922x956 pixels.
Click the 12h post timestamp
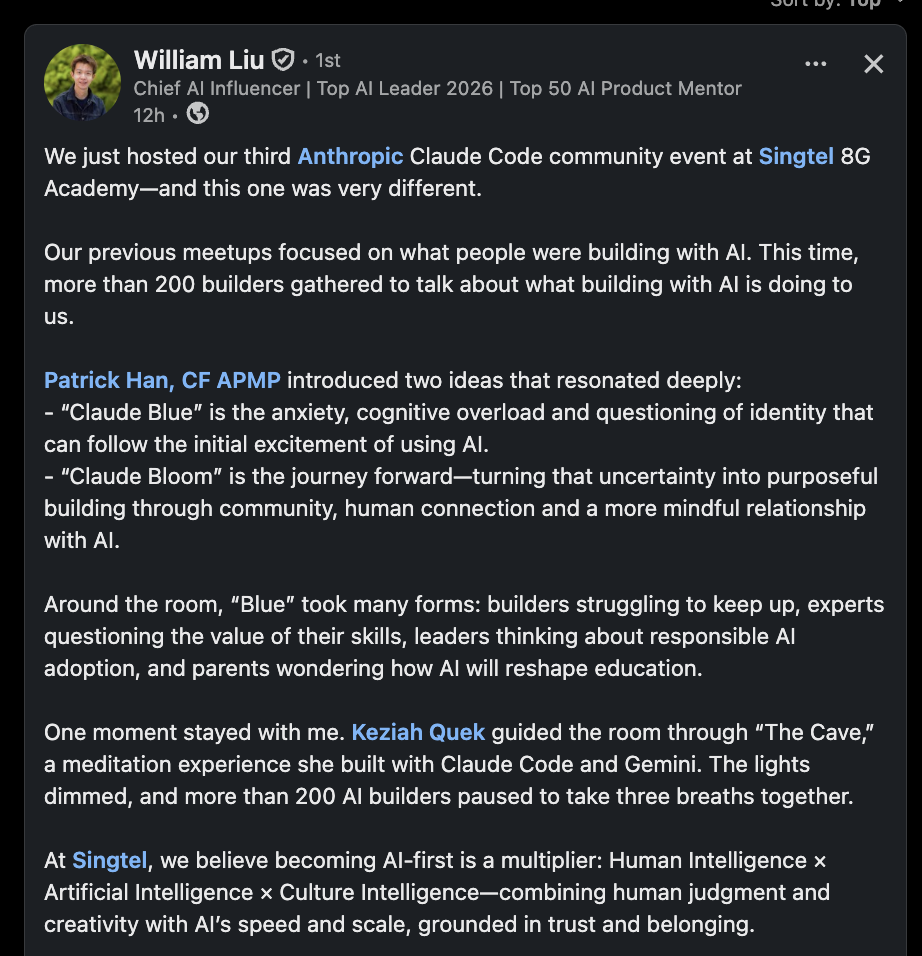coord(149,115)
